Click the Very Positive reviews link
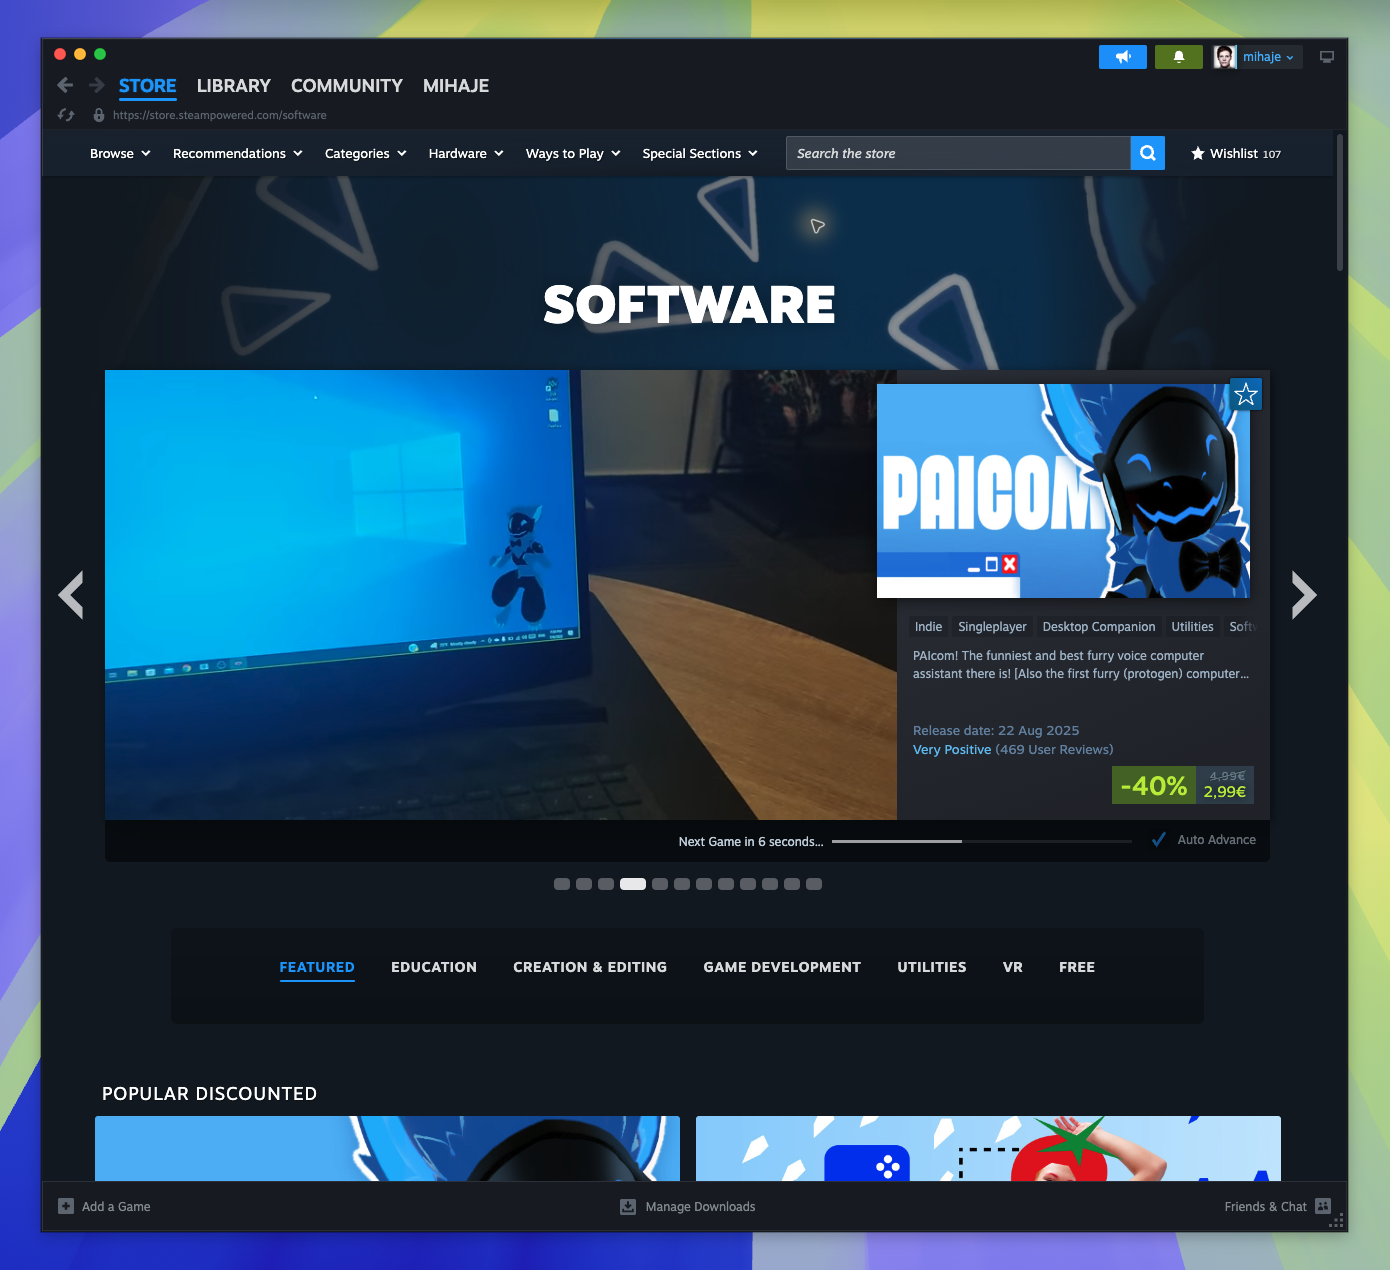The height and width of the screenshot is (1270, 1390). click(952, 750)
